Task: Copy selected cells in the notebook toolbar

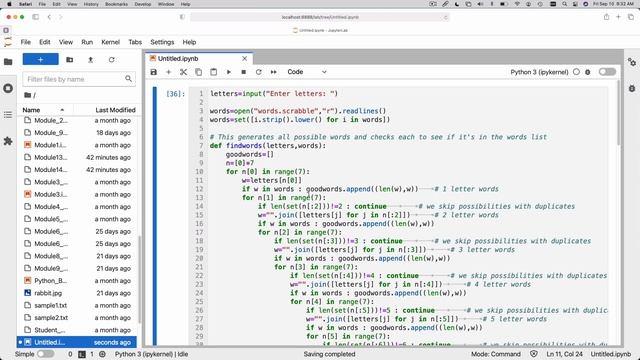Action: (198, 72)
